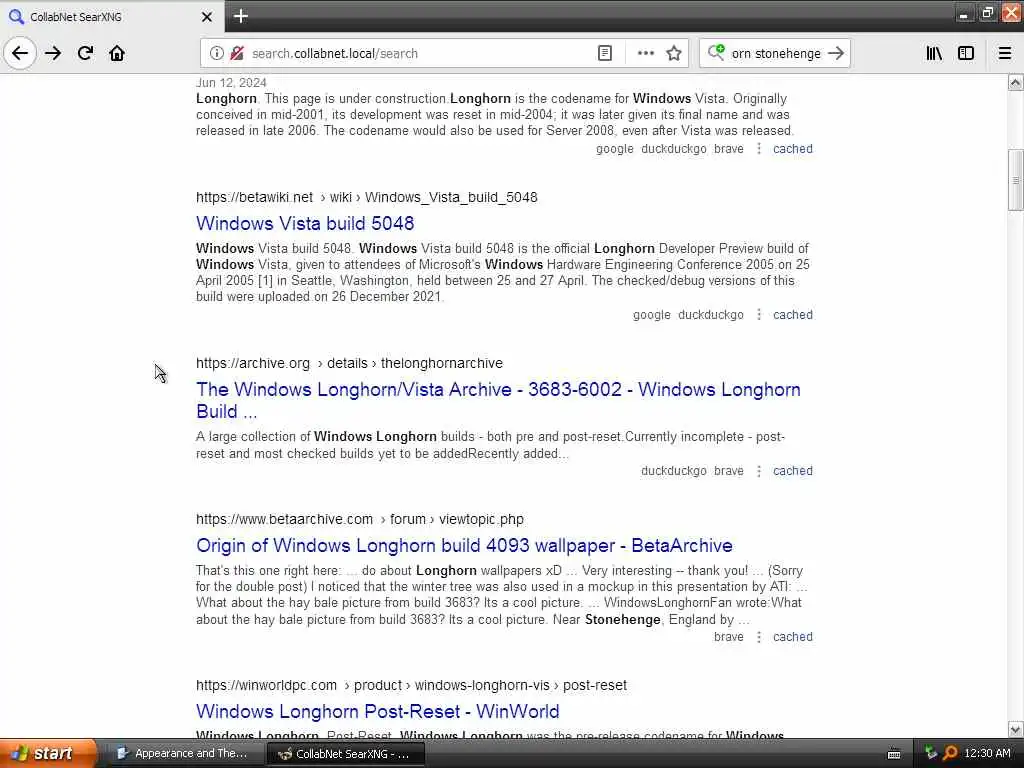Click the archive.org result URL
This screenshot has height=768, width=1024.
(349, 363)
